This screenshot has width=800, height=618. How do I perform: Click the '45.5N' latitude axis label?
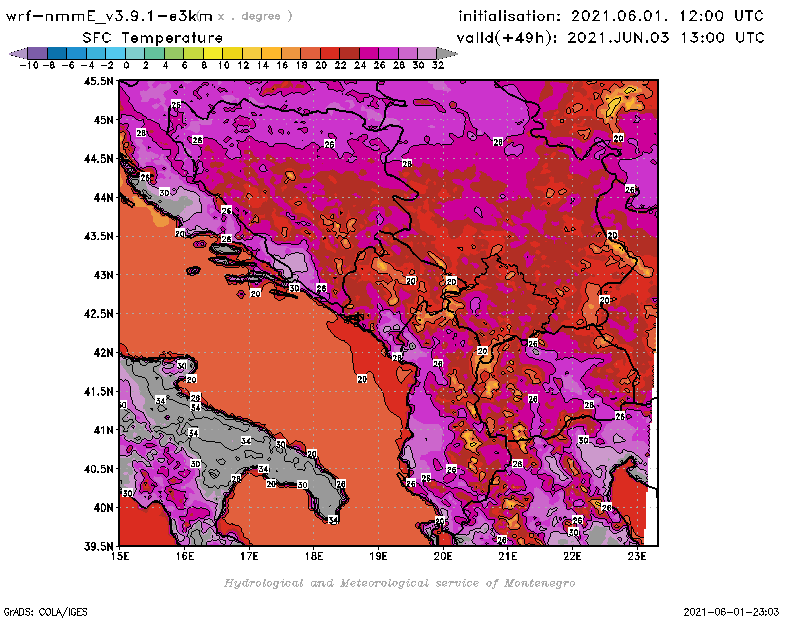point(98,81)
